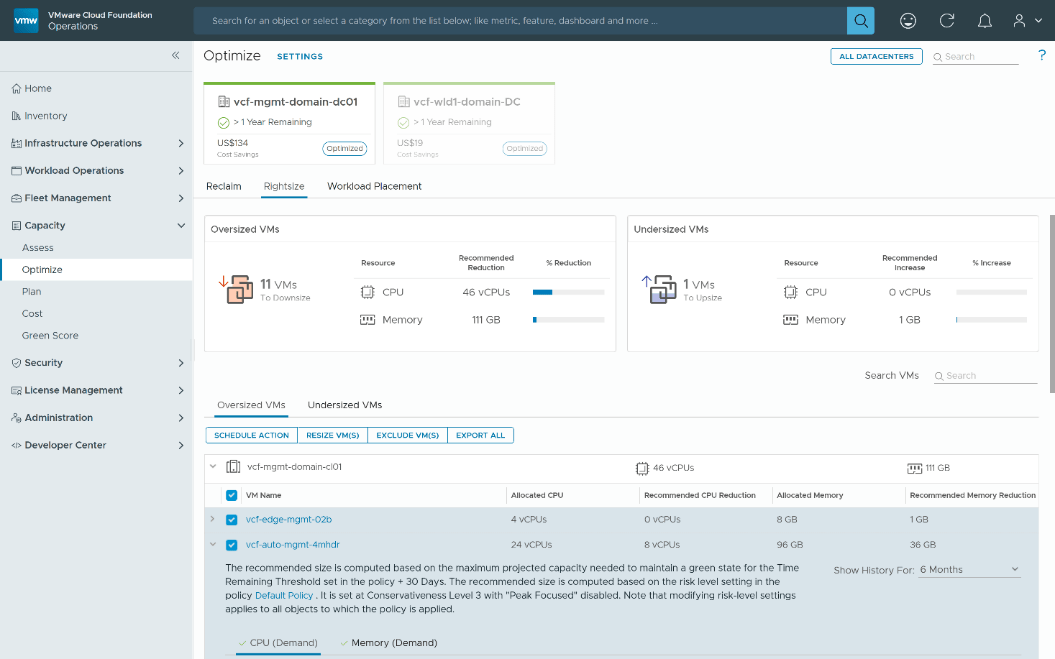The height and width of the screenshot is (659, 1055).
Task: Collapse the vcf-mgmt-domain-cl01 cluster group
Action: point(211,467)
